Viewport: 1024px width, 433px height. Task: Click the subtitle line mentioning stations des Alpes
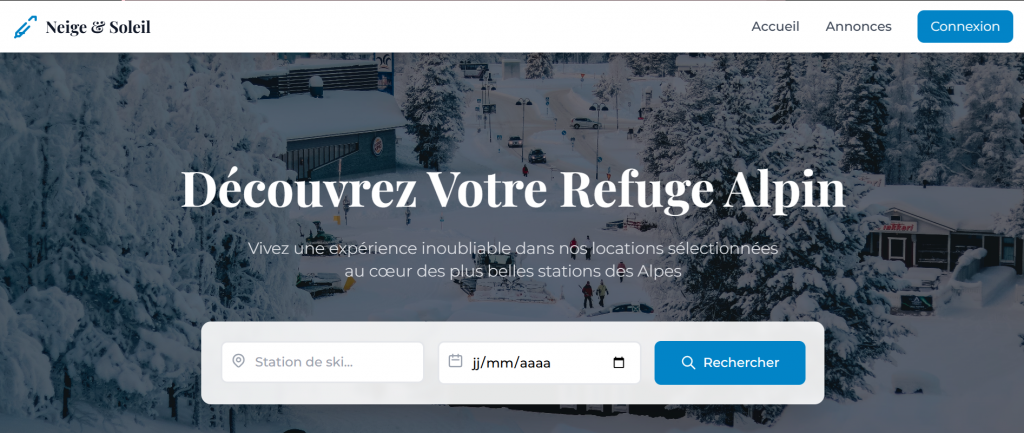[513, 271]
